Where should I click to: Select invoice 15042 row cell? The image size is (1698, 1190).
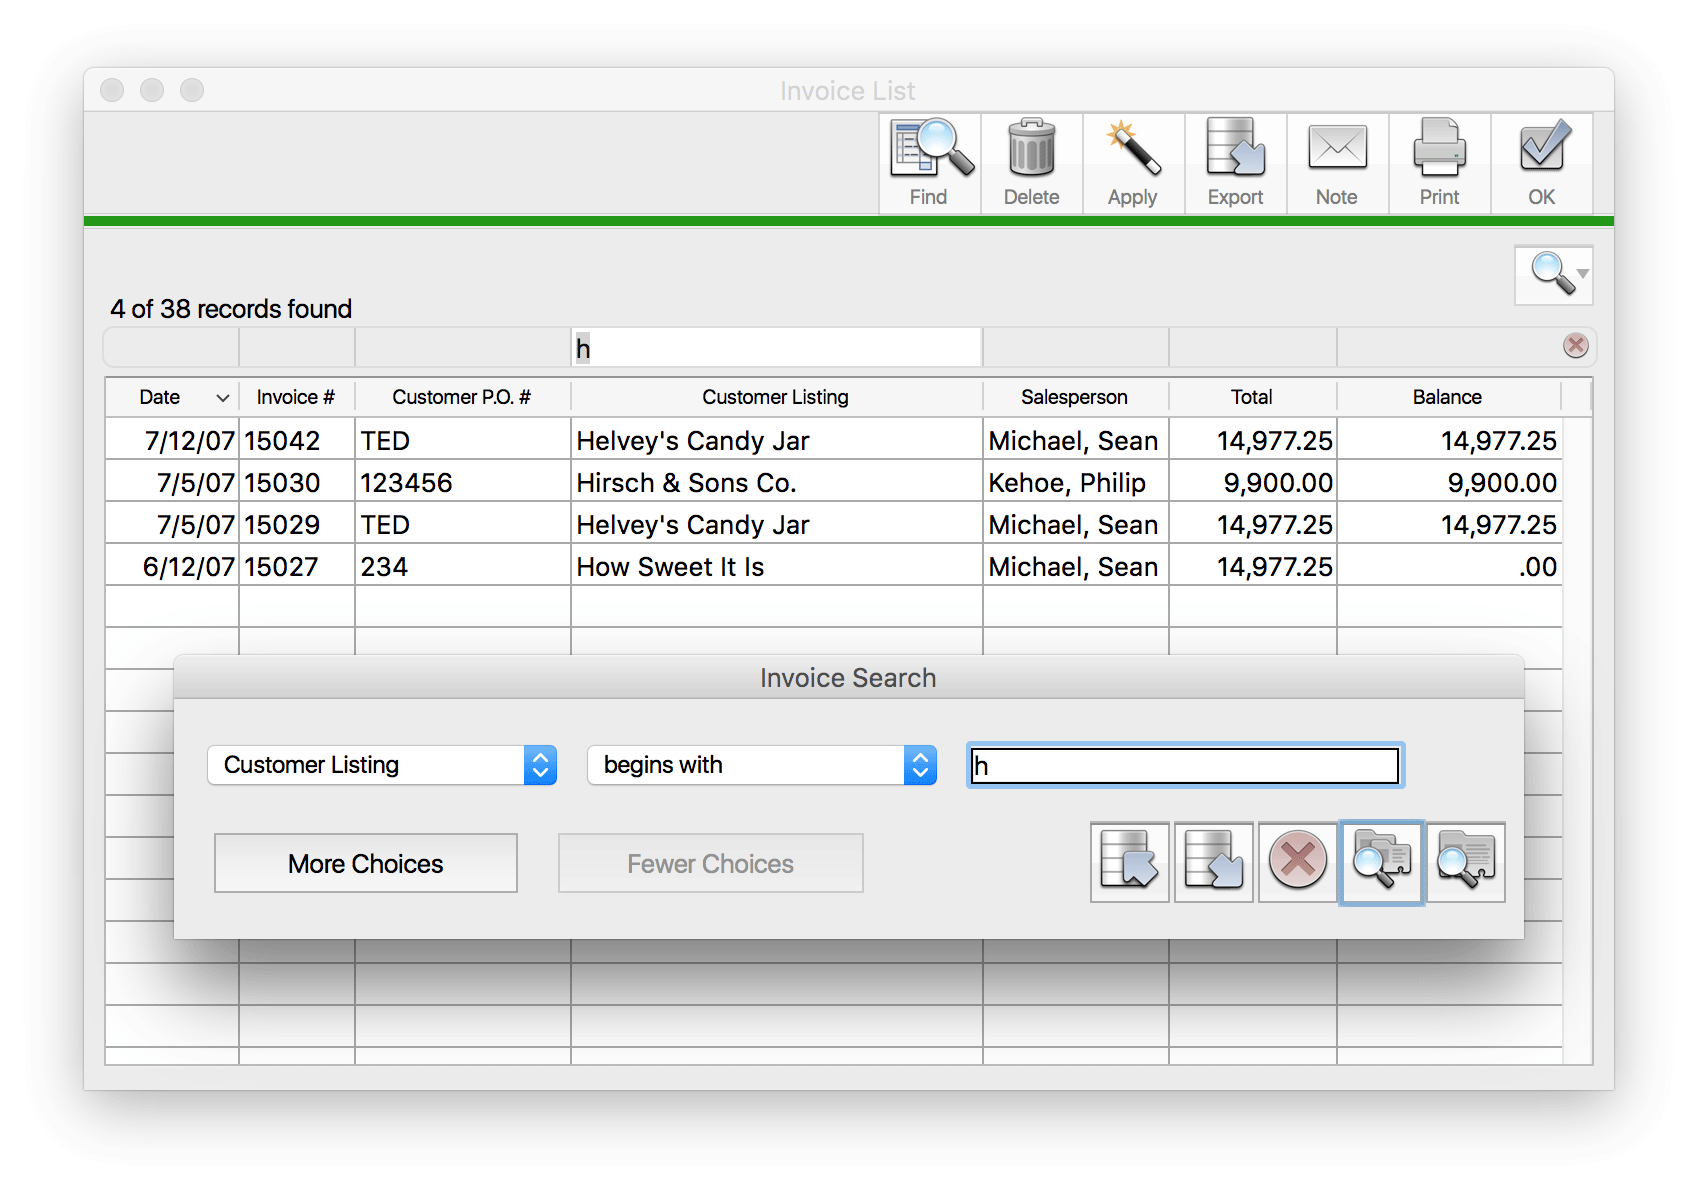pyautogui.click(x=296, y=440)
